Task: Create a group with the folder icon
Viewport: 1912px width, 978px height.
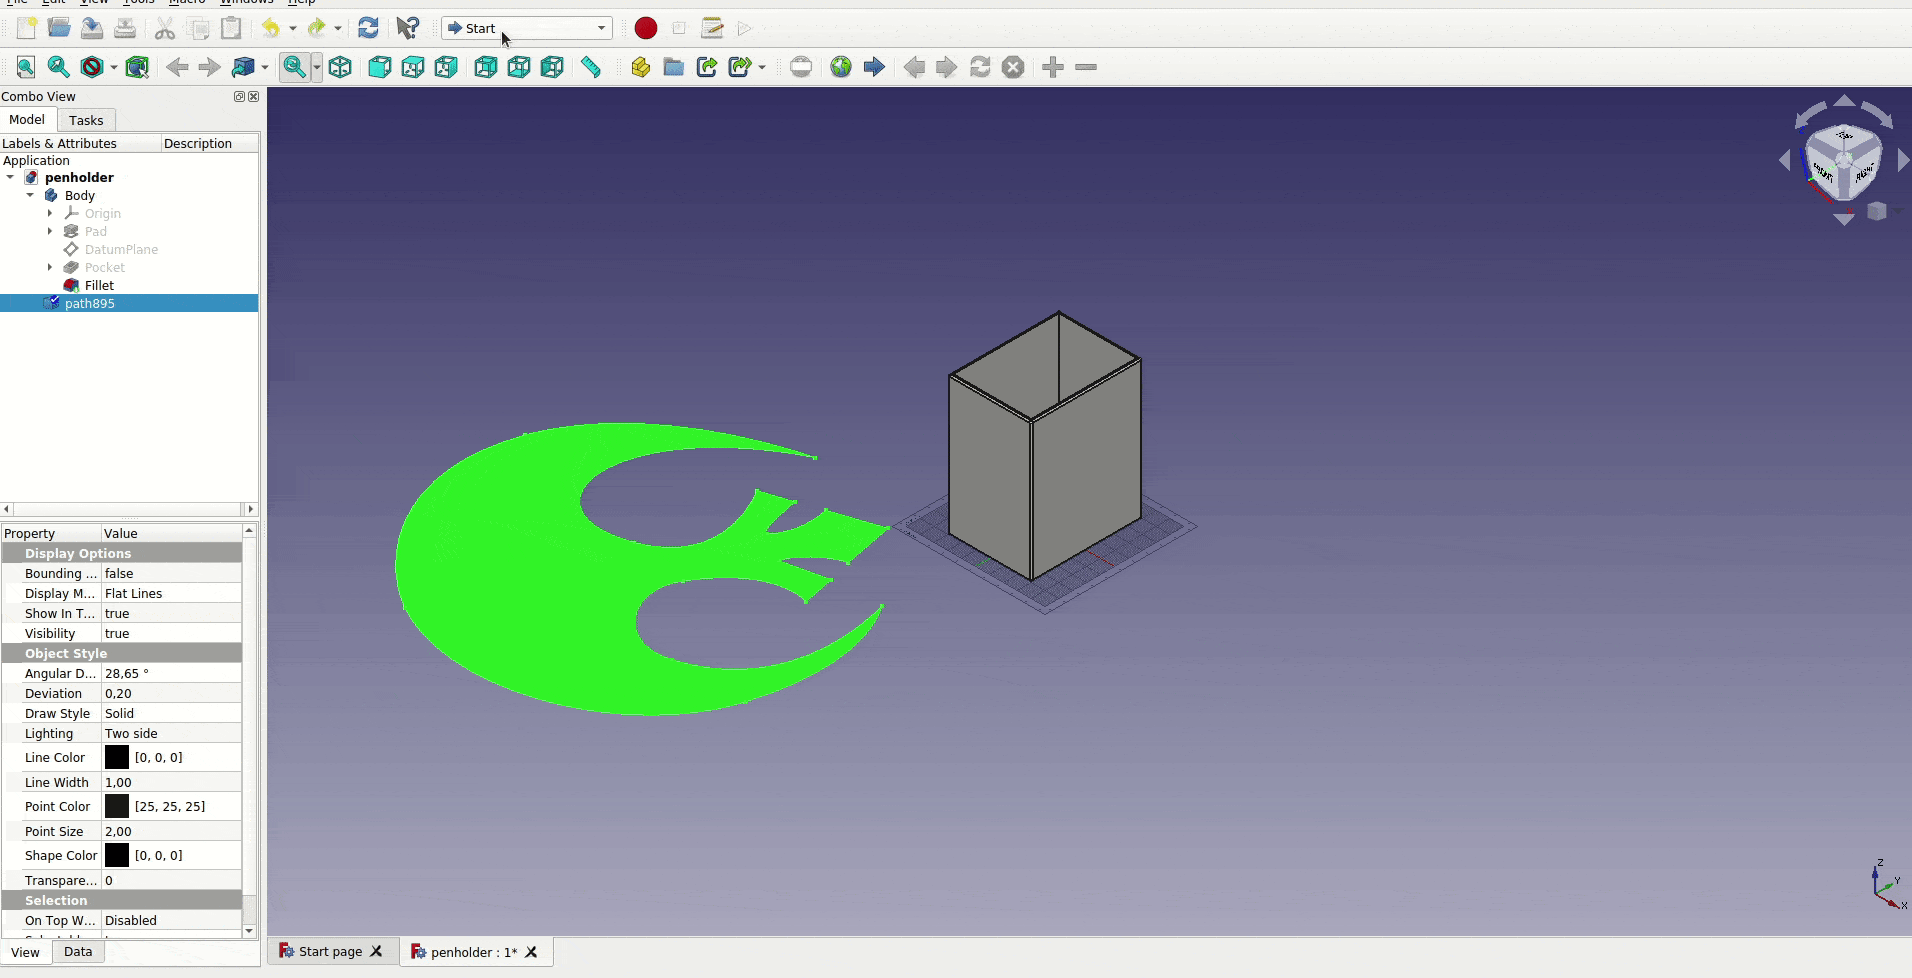Action: [674, 67]
